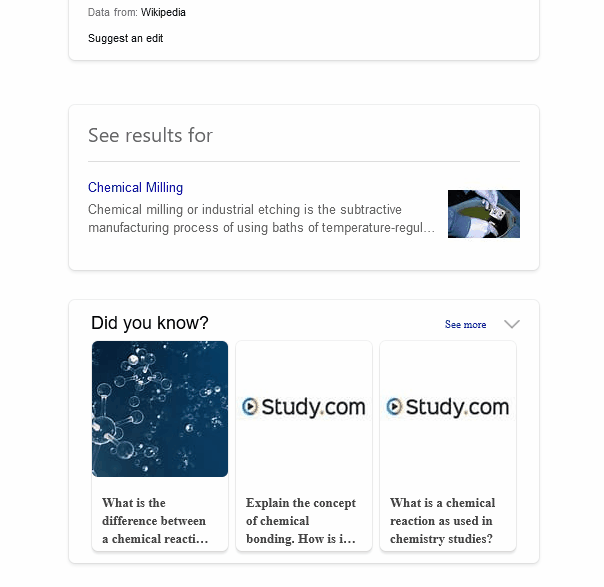Click the "Data from:" label text

[112, 13]
